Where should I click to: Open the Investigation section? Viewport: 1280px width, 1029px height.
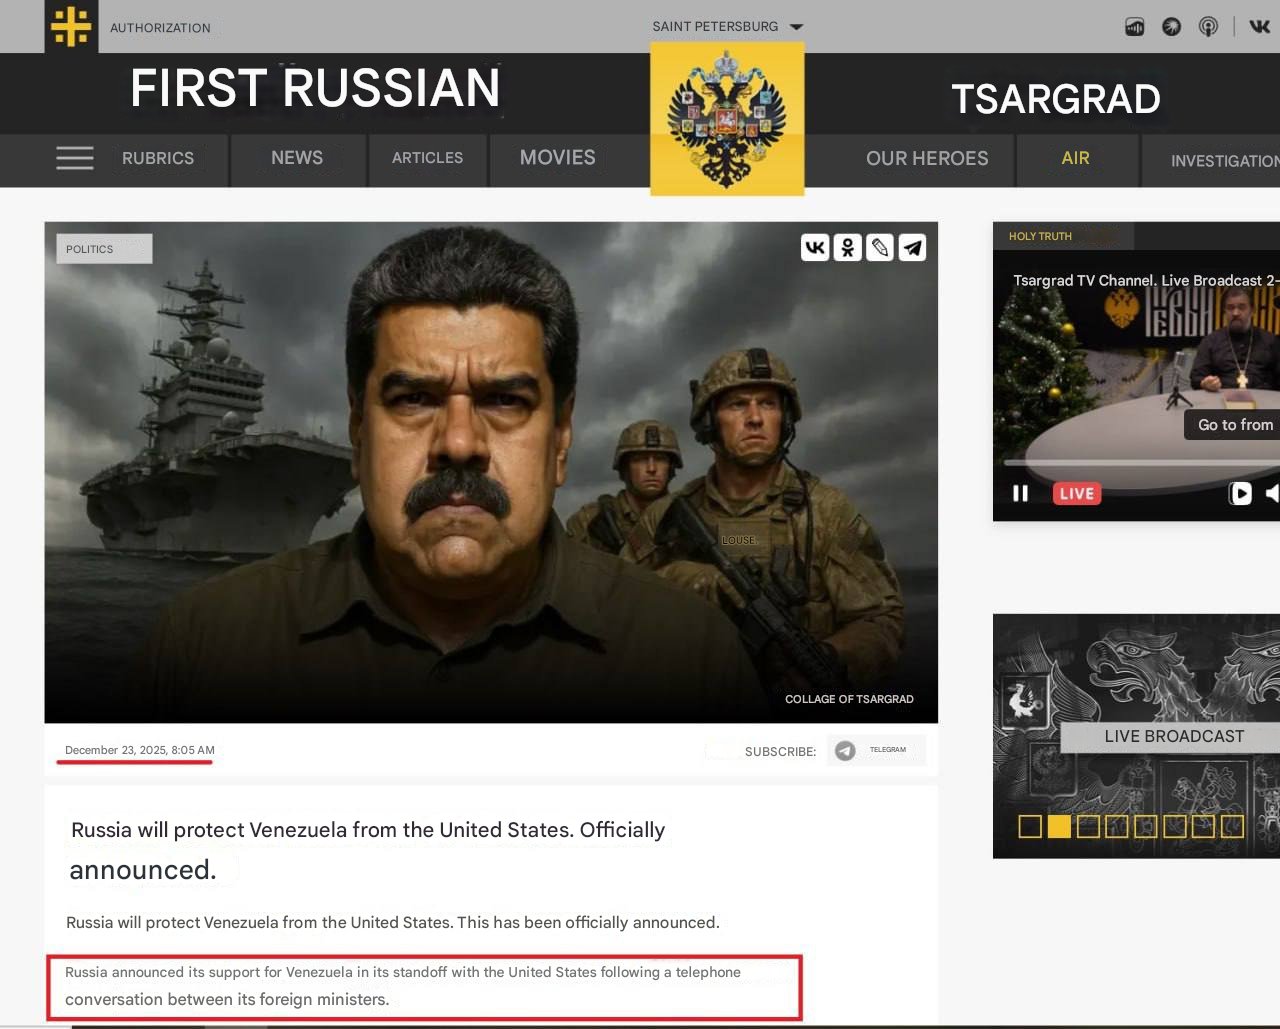tap(1225, 160)
